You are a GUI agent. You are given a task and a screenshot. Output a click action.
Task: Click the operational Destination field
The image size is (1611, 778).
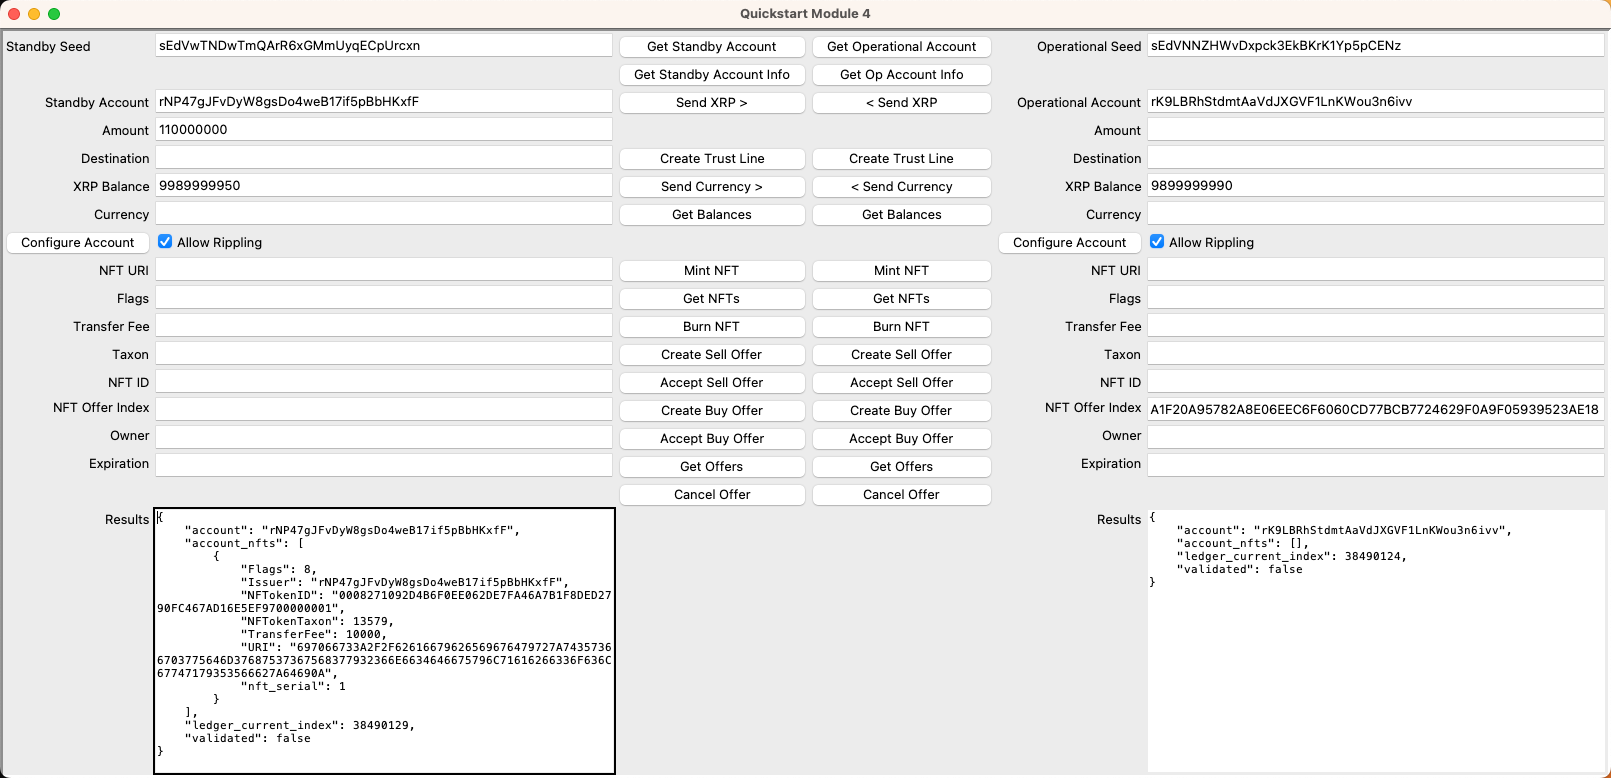1375,158
